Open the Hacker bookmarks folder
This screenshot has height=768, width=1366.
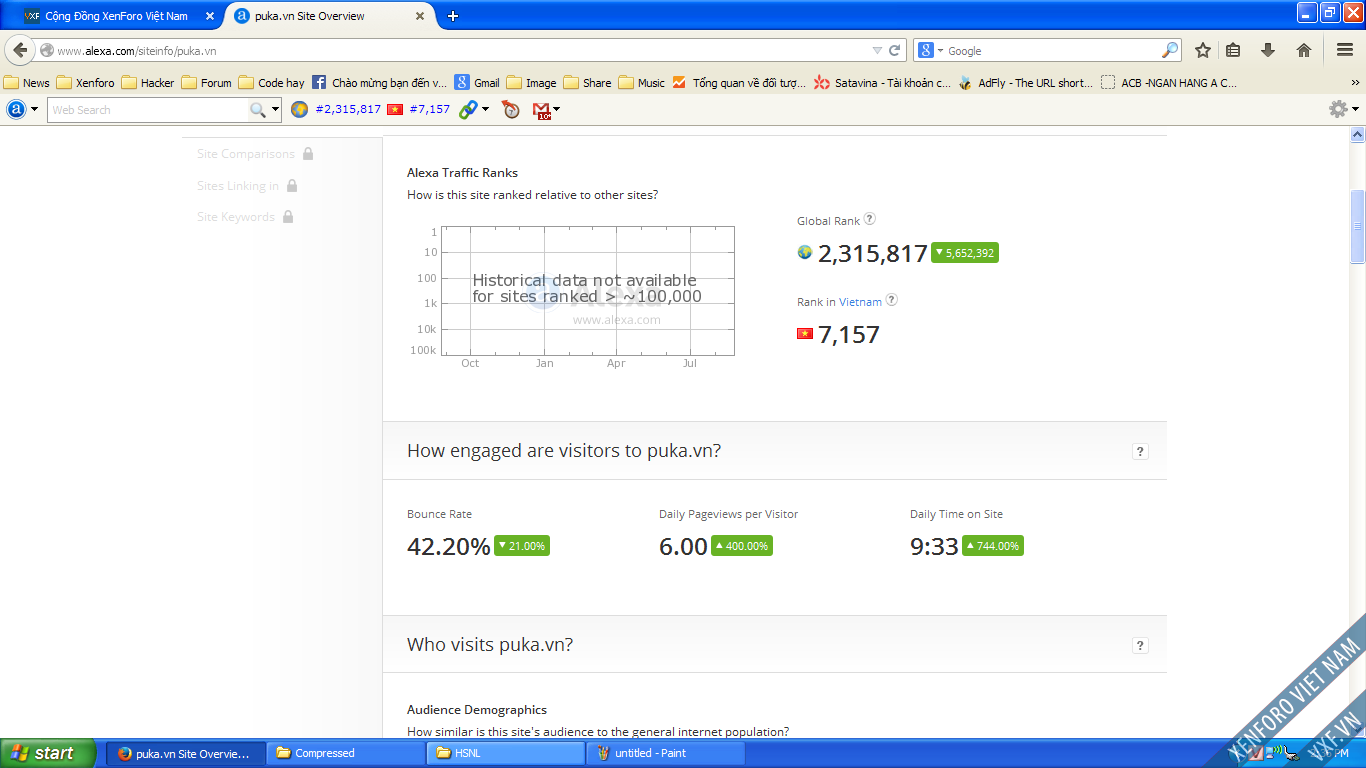point(148,83)
